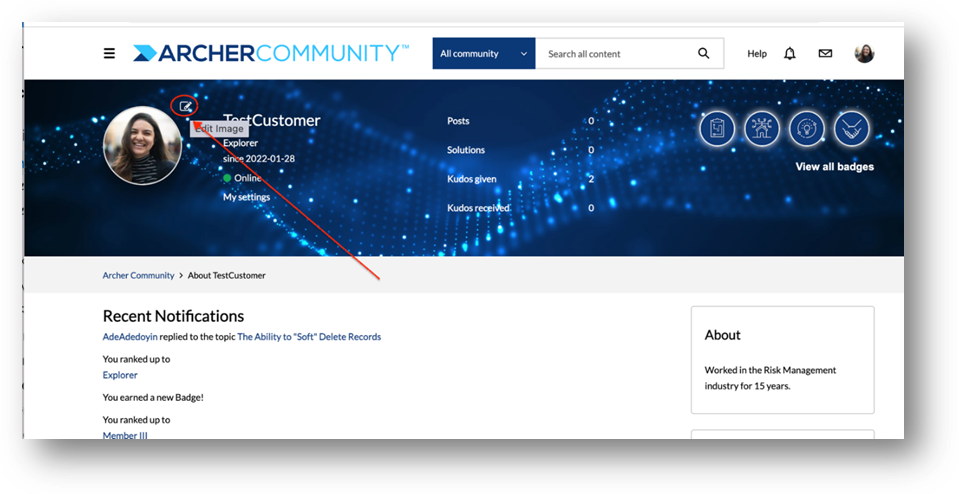This screenshot has width=959, height=494.
Task: Select the network house badge icon
Action: [762, 129]
